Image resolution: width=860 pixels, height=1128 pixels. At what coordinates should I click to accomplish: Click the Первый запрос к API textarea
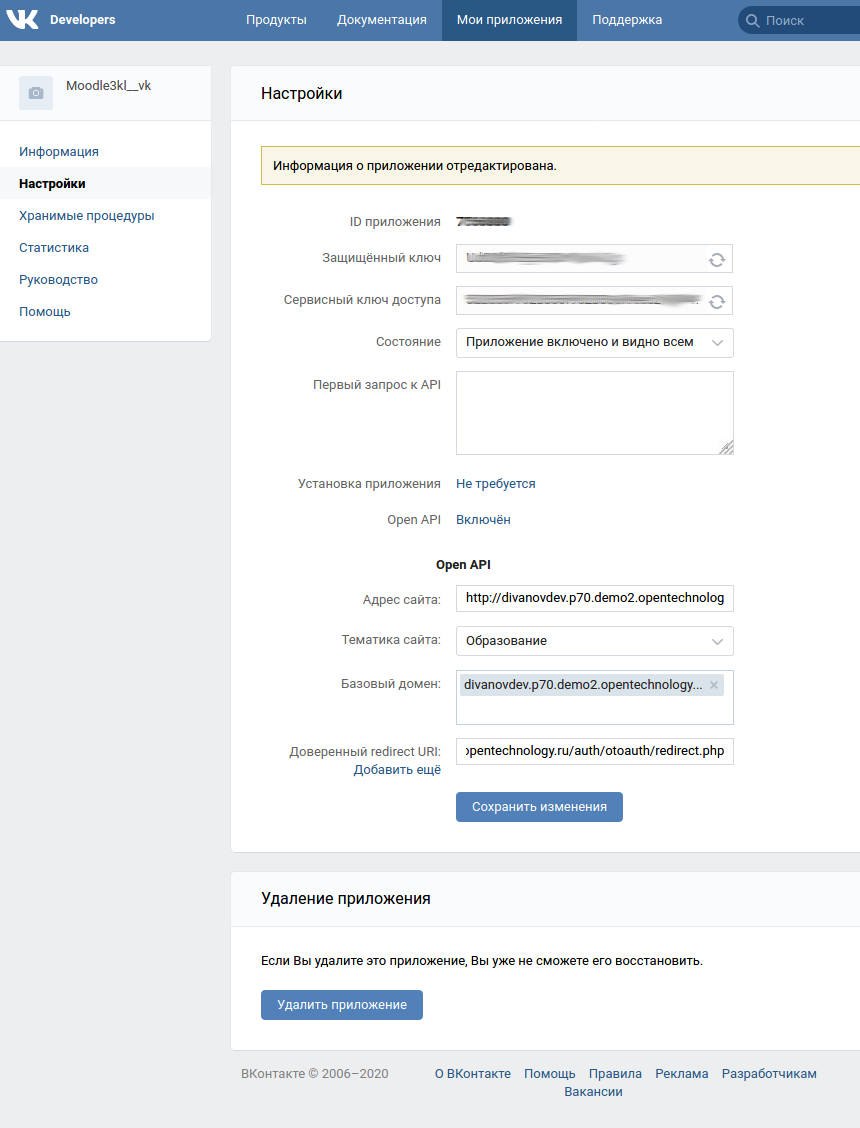(x=594, y=413)
